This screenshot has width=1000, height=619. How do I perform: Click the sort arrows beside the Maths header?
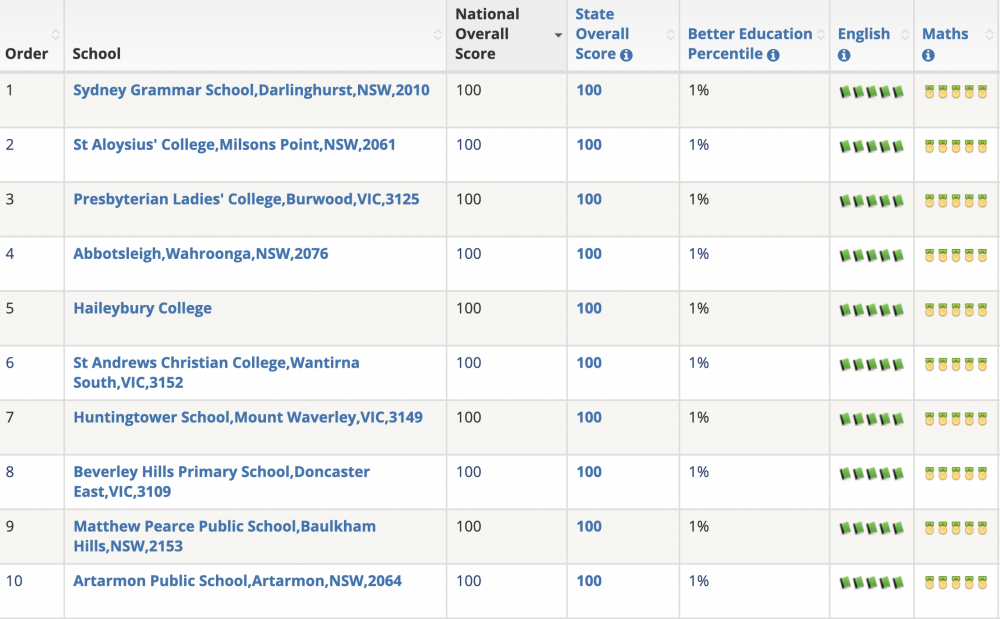(989, 34)
